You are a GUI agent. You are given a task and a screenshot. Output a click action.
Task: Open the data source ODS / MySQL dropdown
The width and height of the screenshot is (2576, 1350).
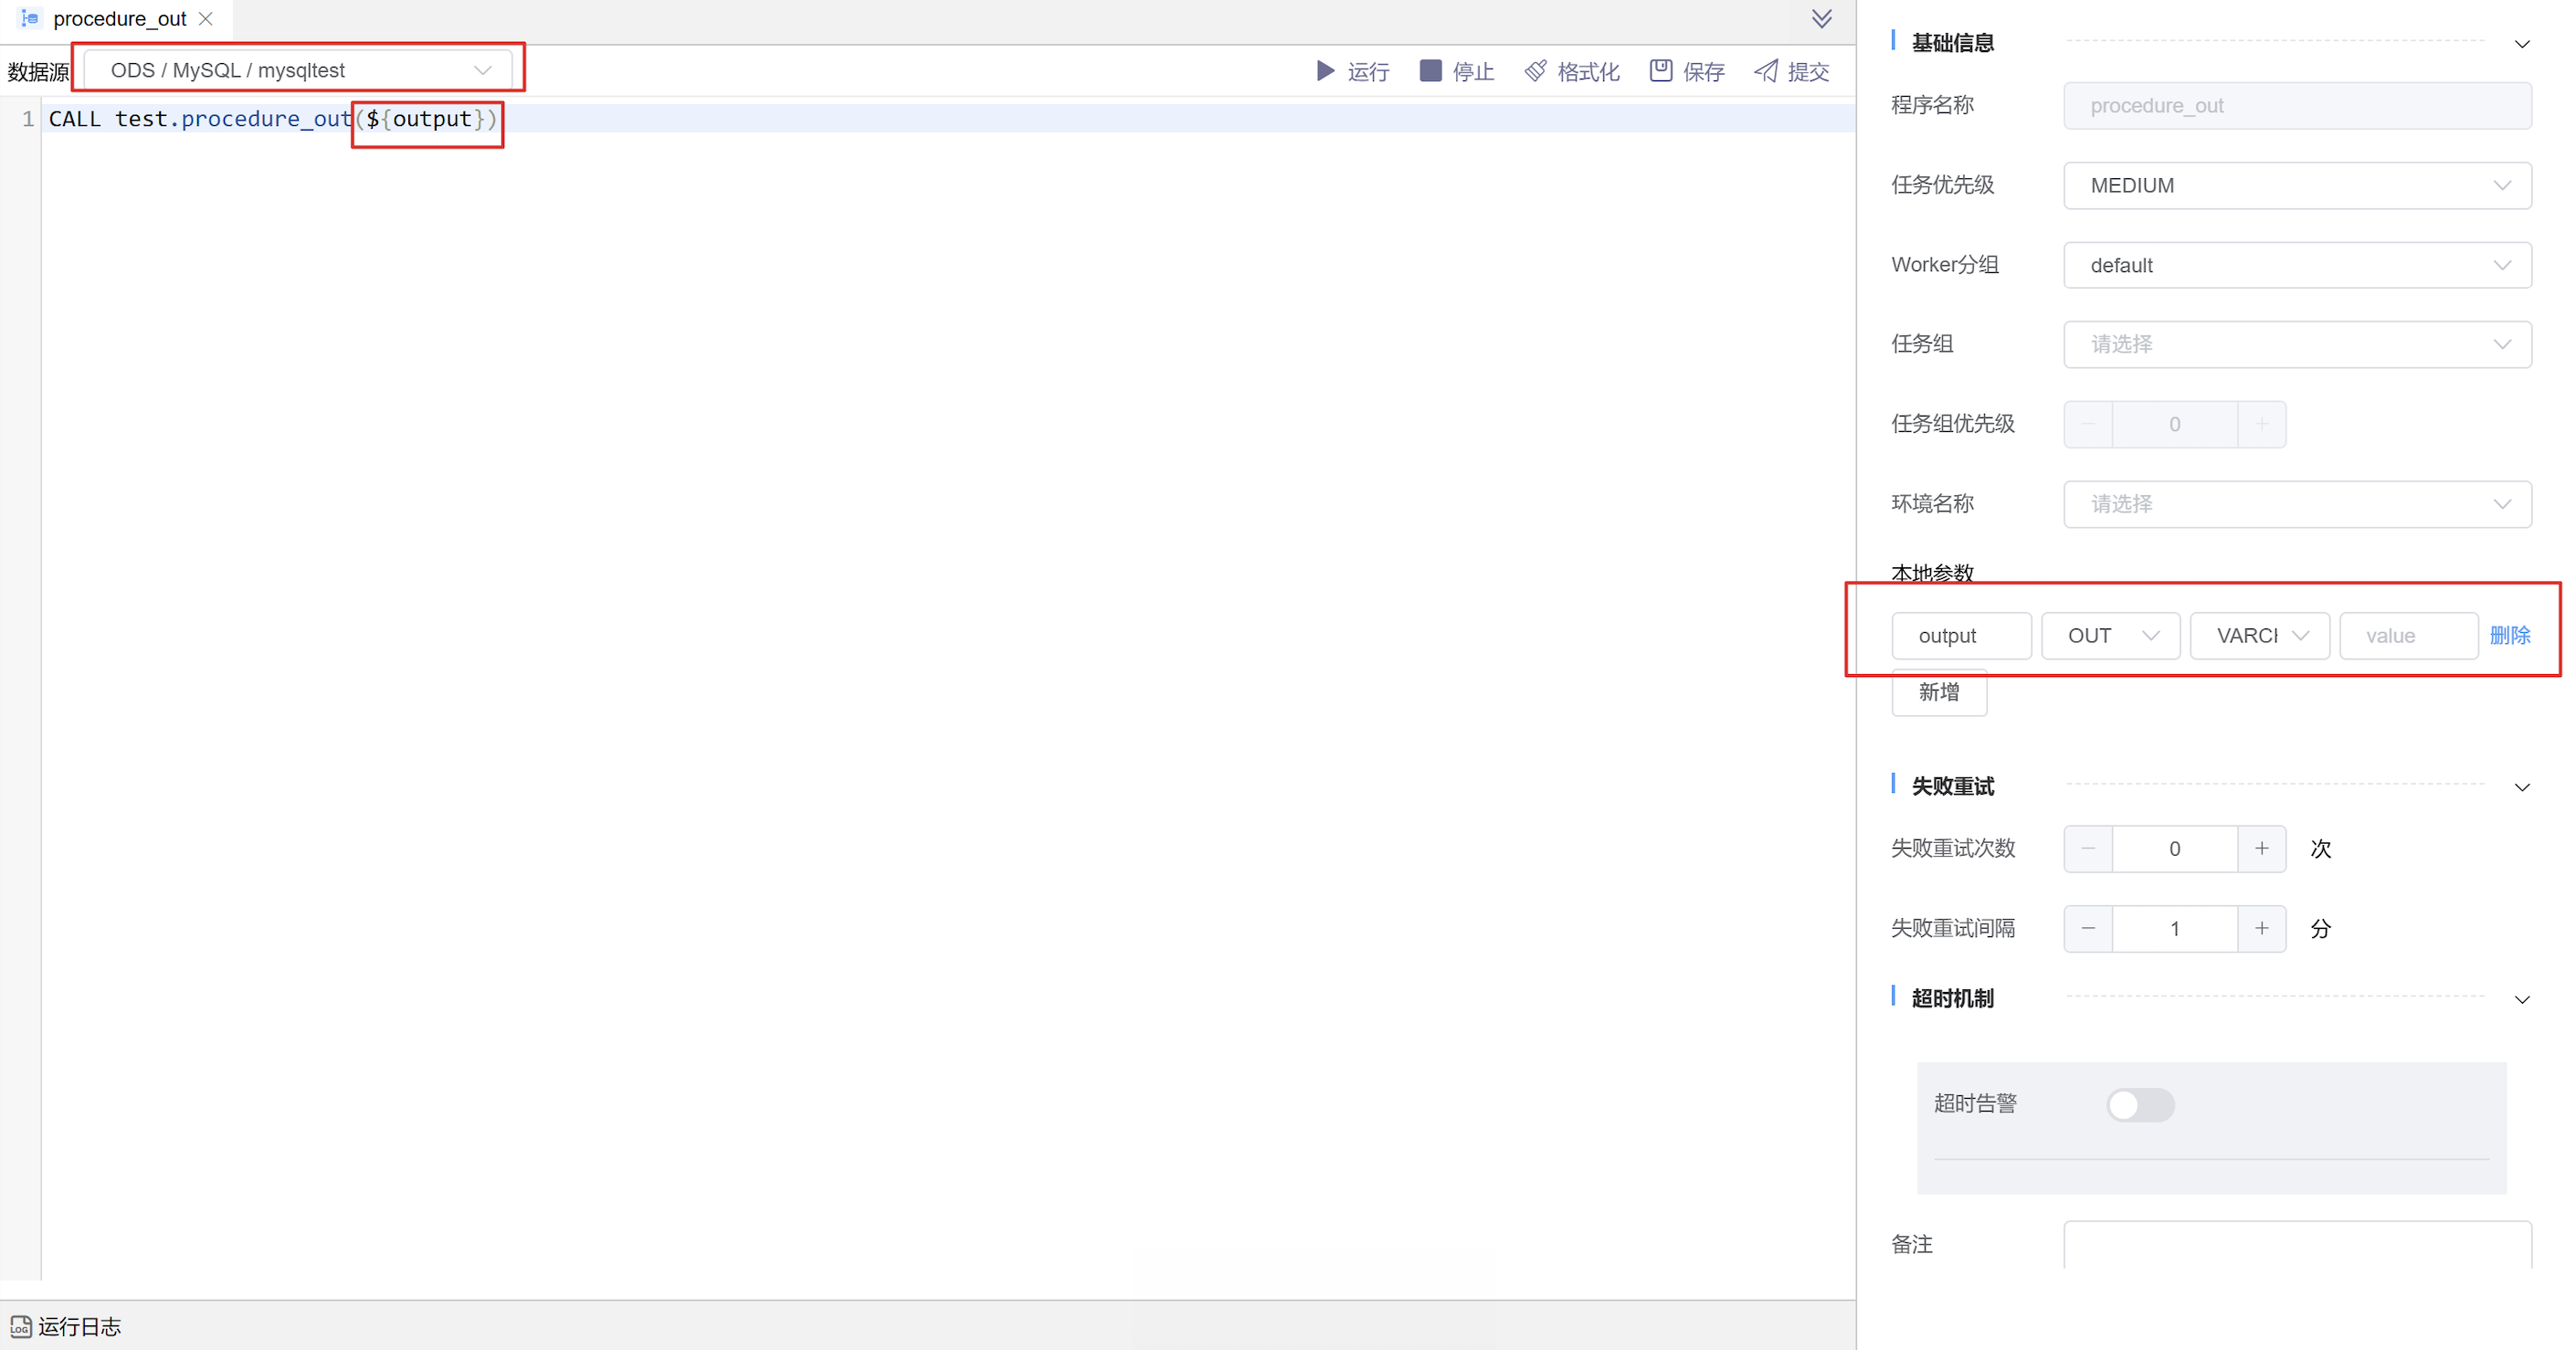click(298, 71)
